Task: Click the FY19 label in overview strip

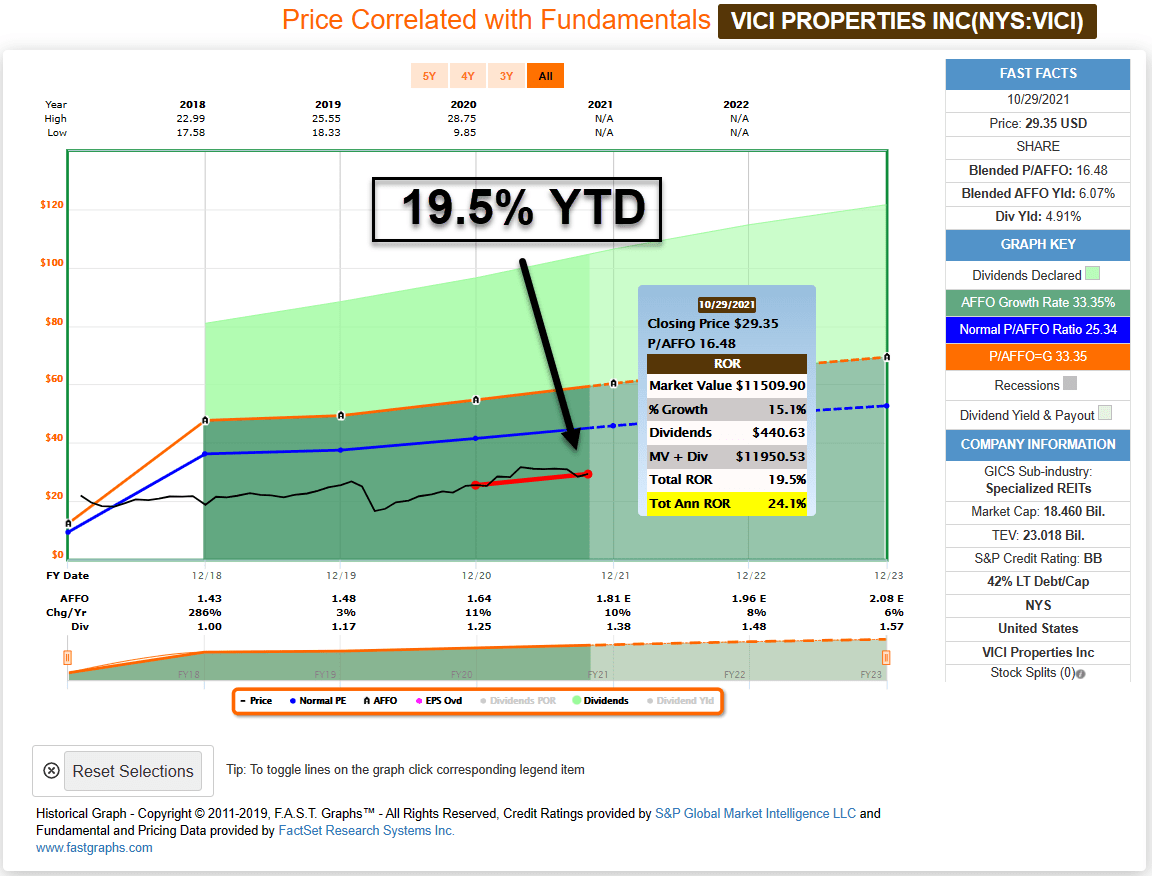Action: (x=325, y=675)
